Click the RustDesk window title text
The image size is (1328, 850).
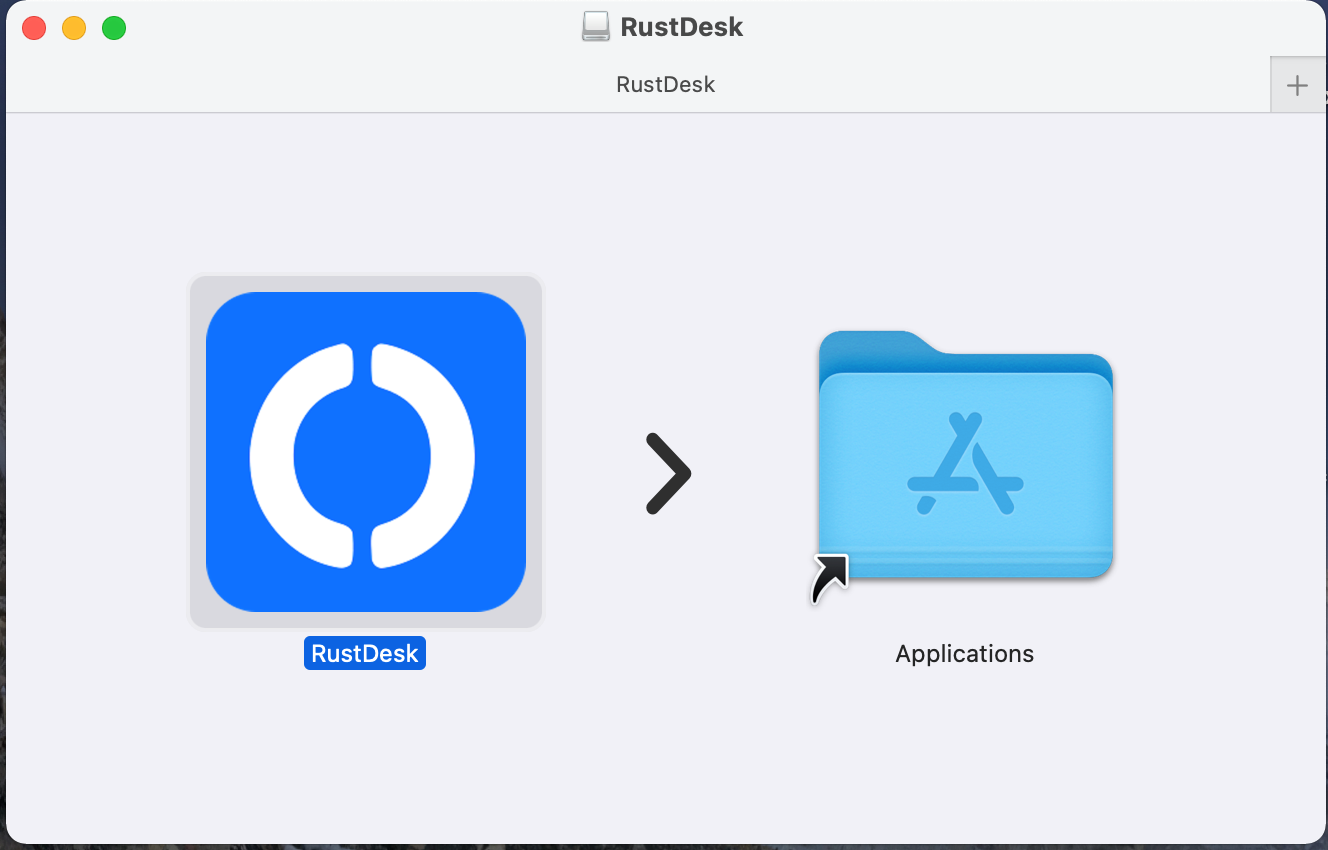click(681, 27)
